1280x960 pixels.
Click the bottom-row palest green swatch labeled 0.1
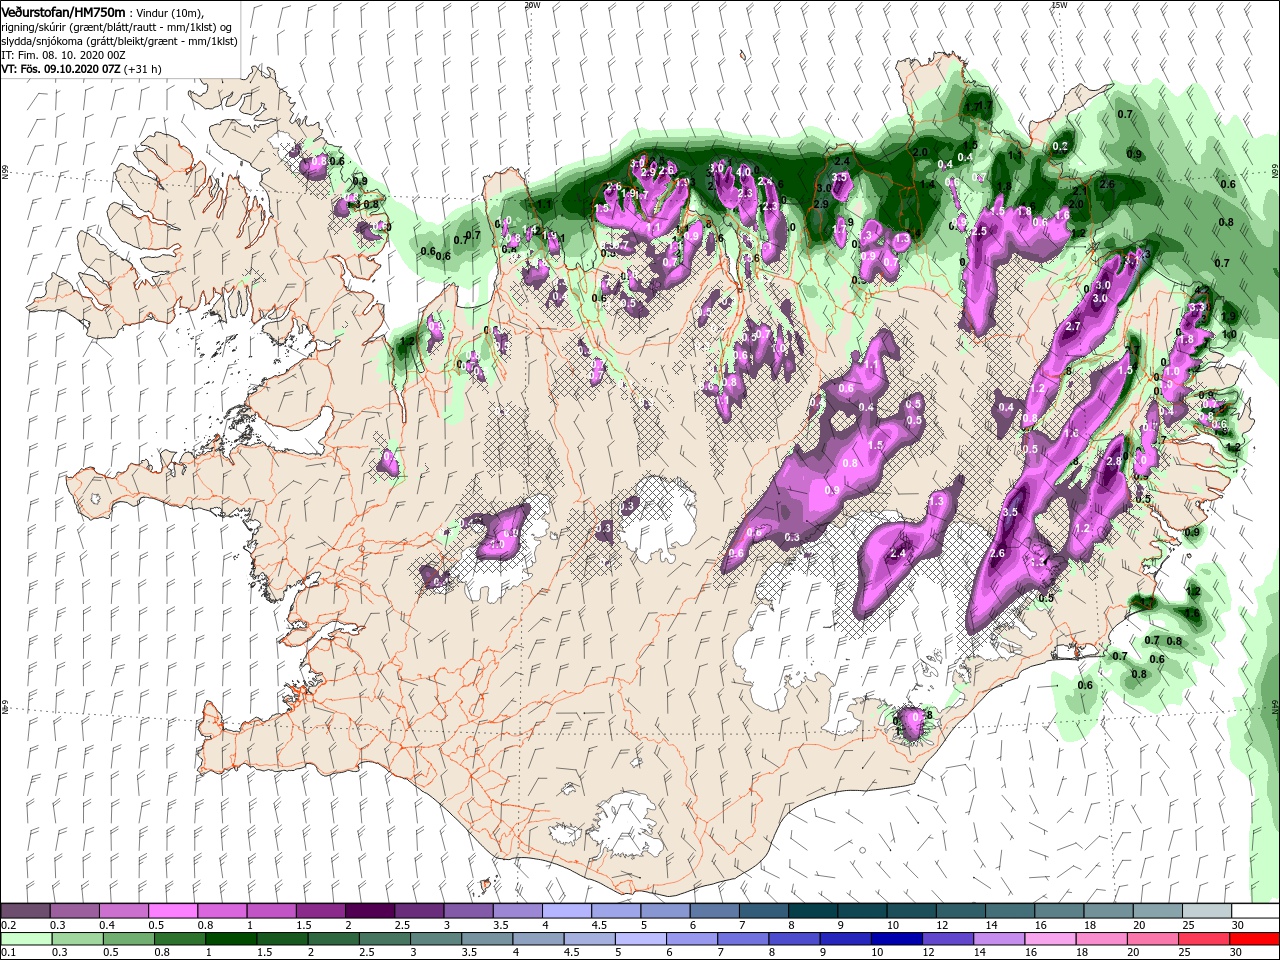point(26,940)
